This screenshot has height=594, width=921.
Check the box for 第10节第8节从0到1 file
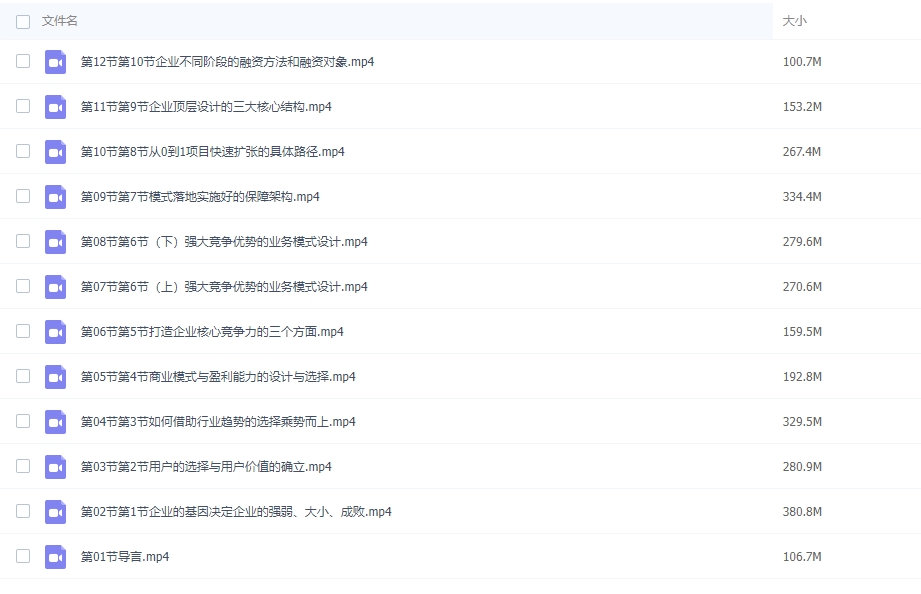pos(23,151)
